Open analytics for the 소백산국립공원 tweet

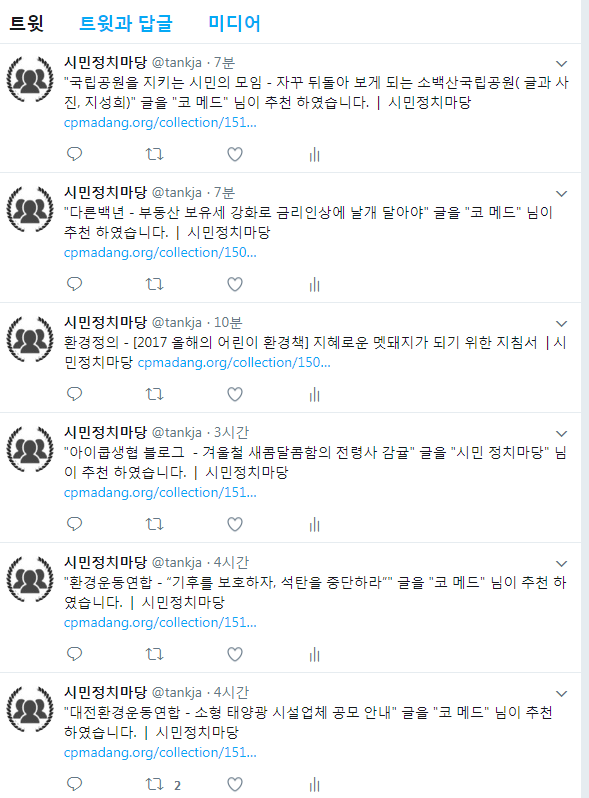315,154
